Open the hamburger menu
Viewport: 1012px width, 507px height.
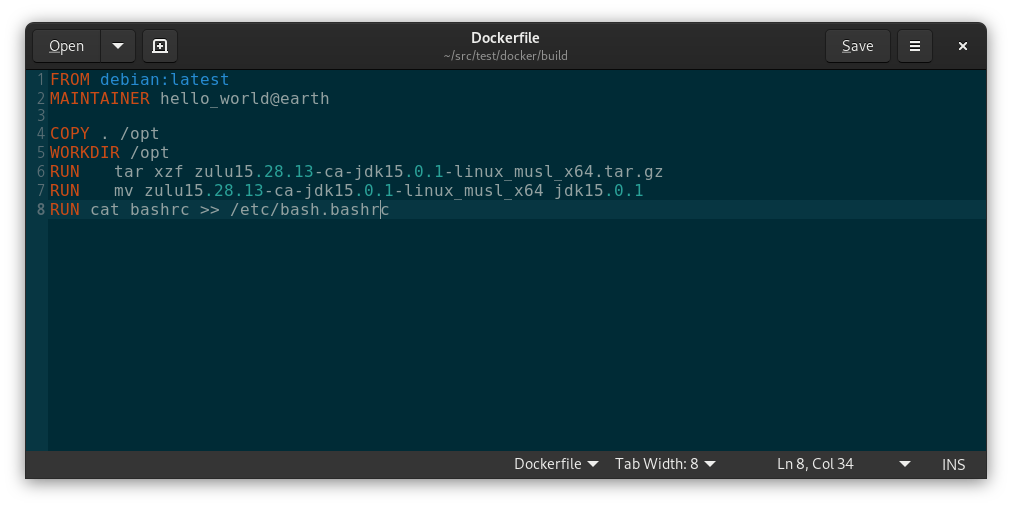[915, 46]
